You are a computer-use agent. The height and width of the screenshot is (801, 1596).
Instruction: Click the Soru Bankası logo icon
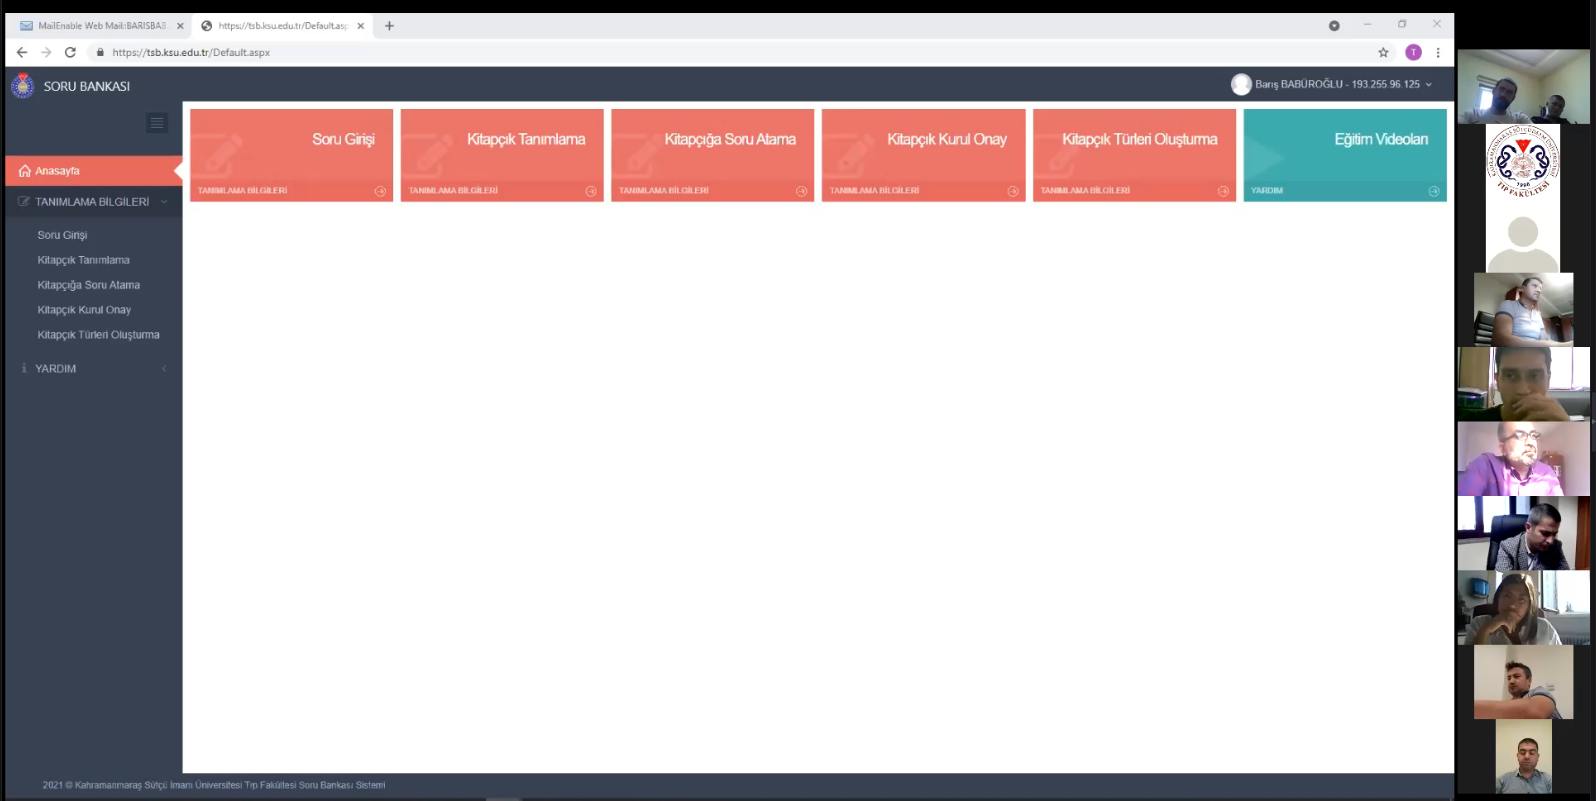click(22, 86)
